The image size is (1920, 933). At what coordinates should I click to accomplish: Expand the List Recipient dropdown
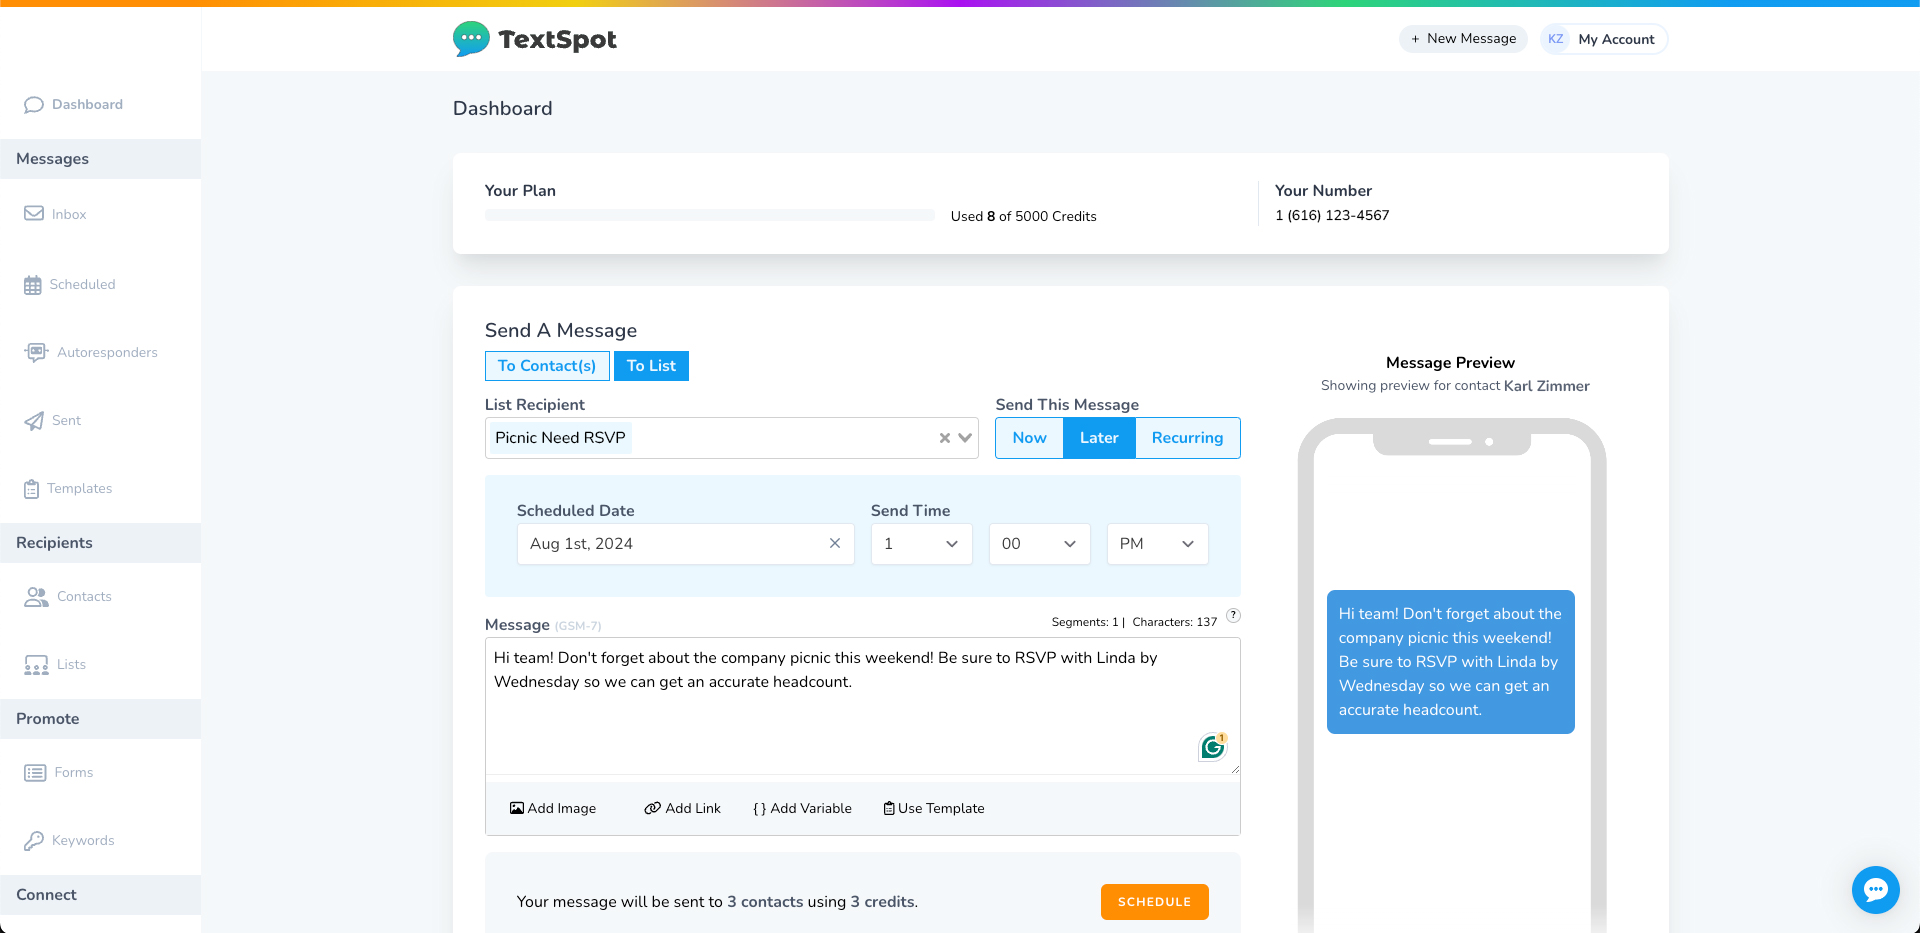tap(964, 438)
